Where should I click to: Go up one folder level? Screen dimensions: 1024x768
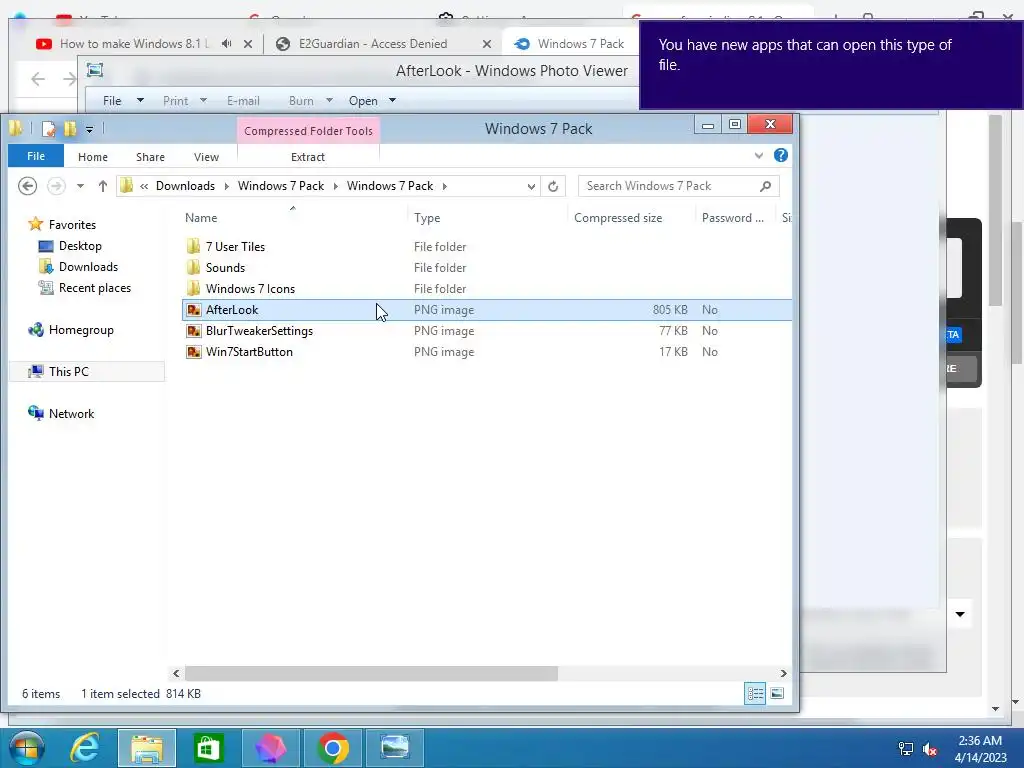103,186
